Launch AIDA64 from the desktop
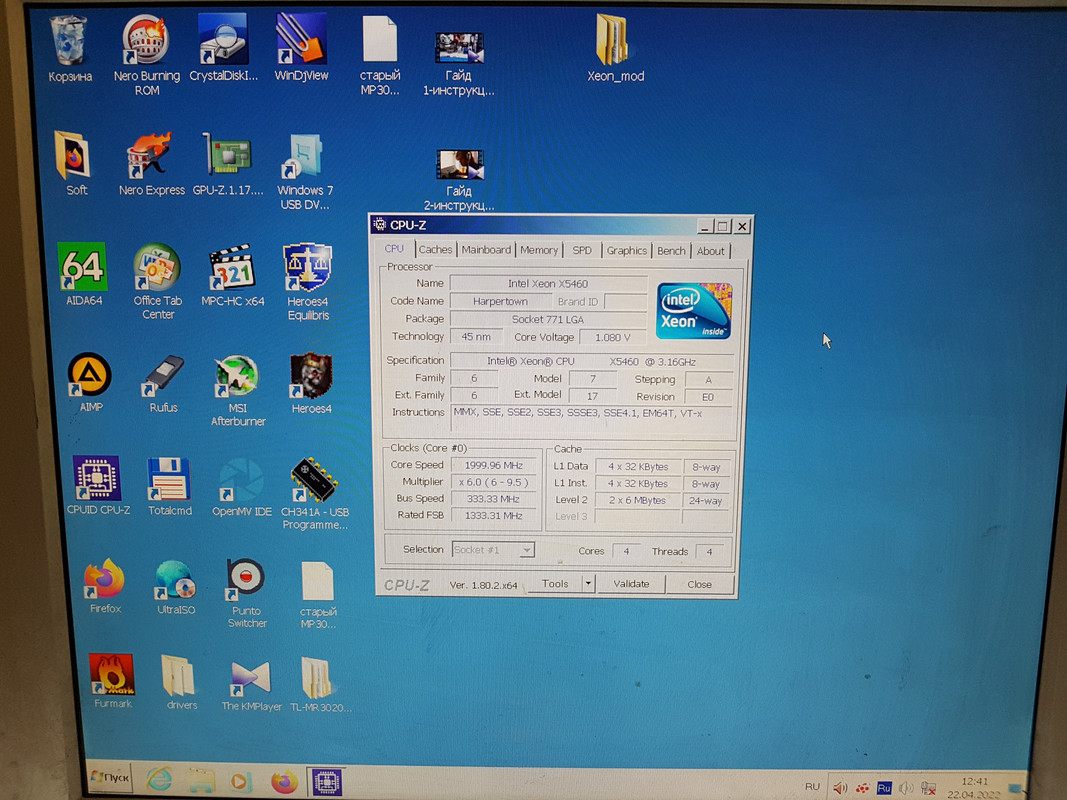 [83, 273]
